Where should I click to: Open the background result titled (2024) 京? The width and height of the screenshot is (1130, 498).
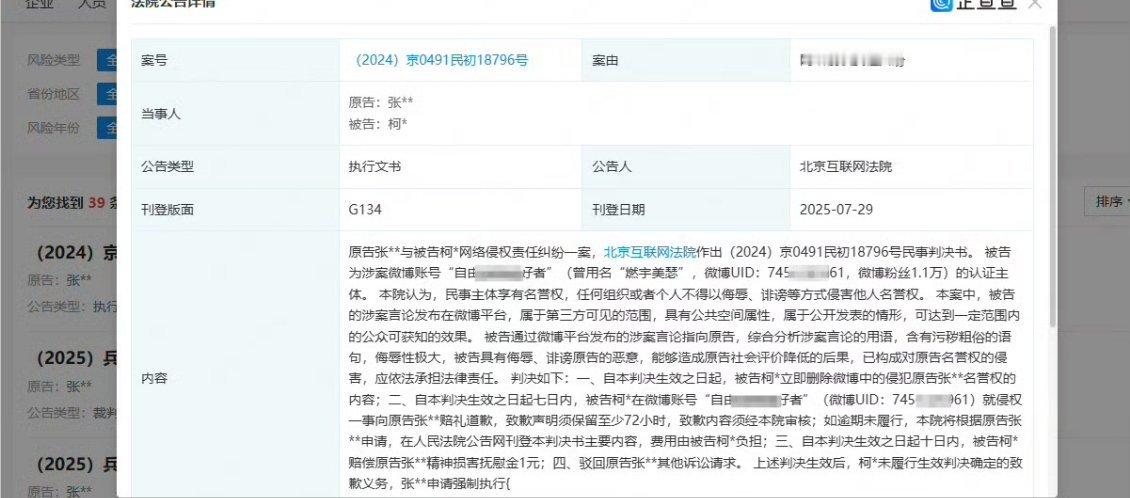[x=76, y=253]
